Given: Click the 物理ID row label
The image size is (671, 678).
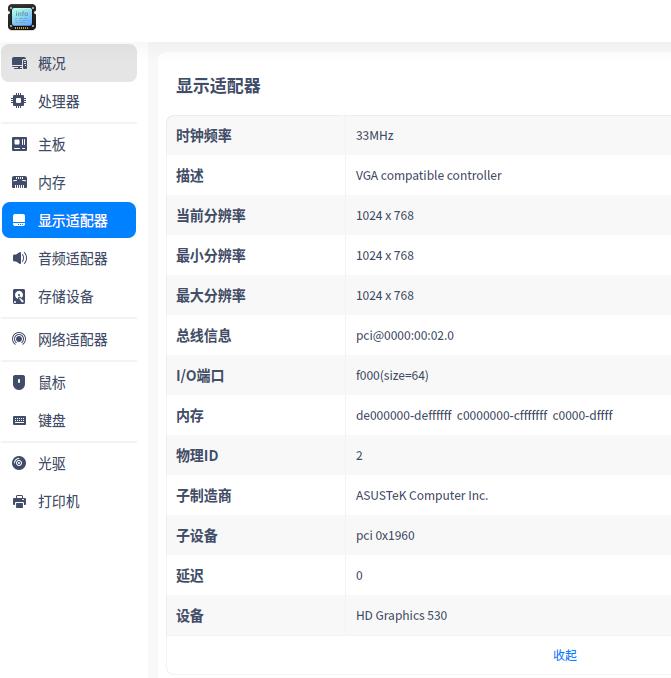Looking at the screenshot, I should (197, 455).
